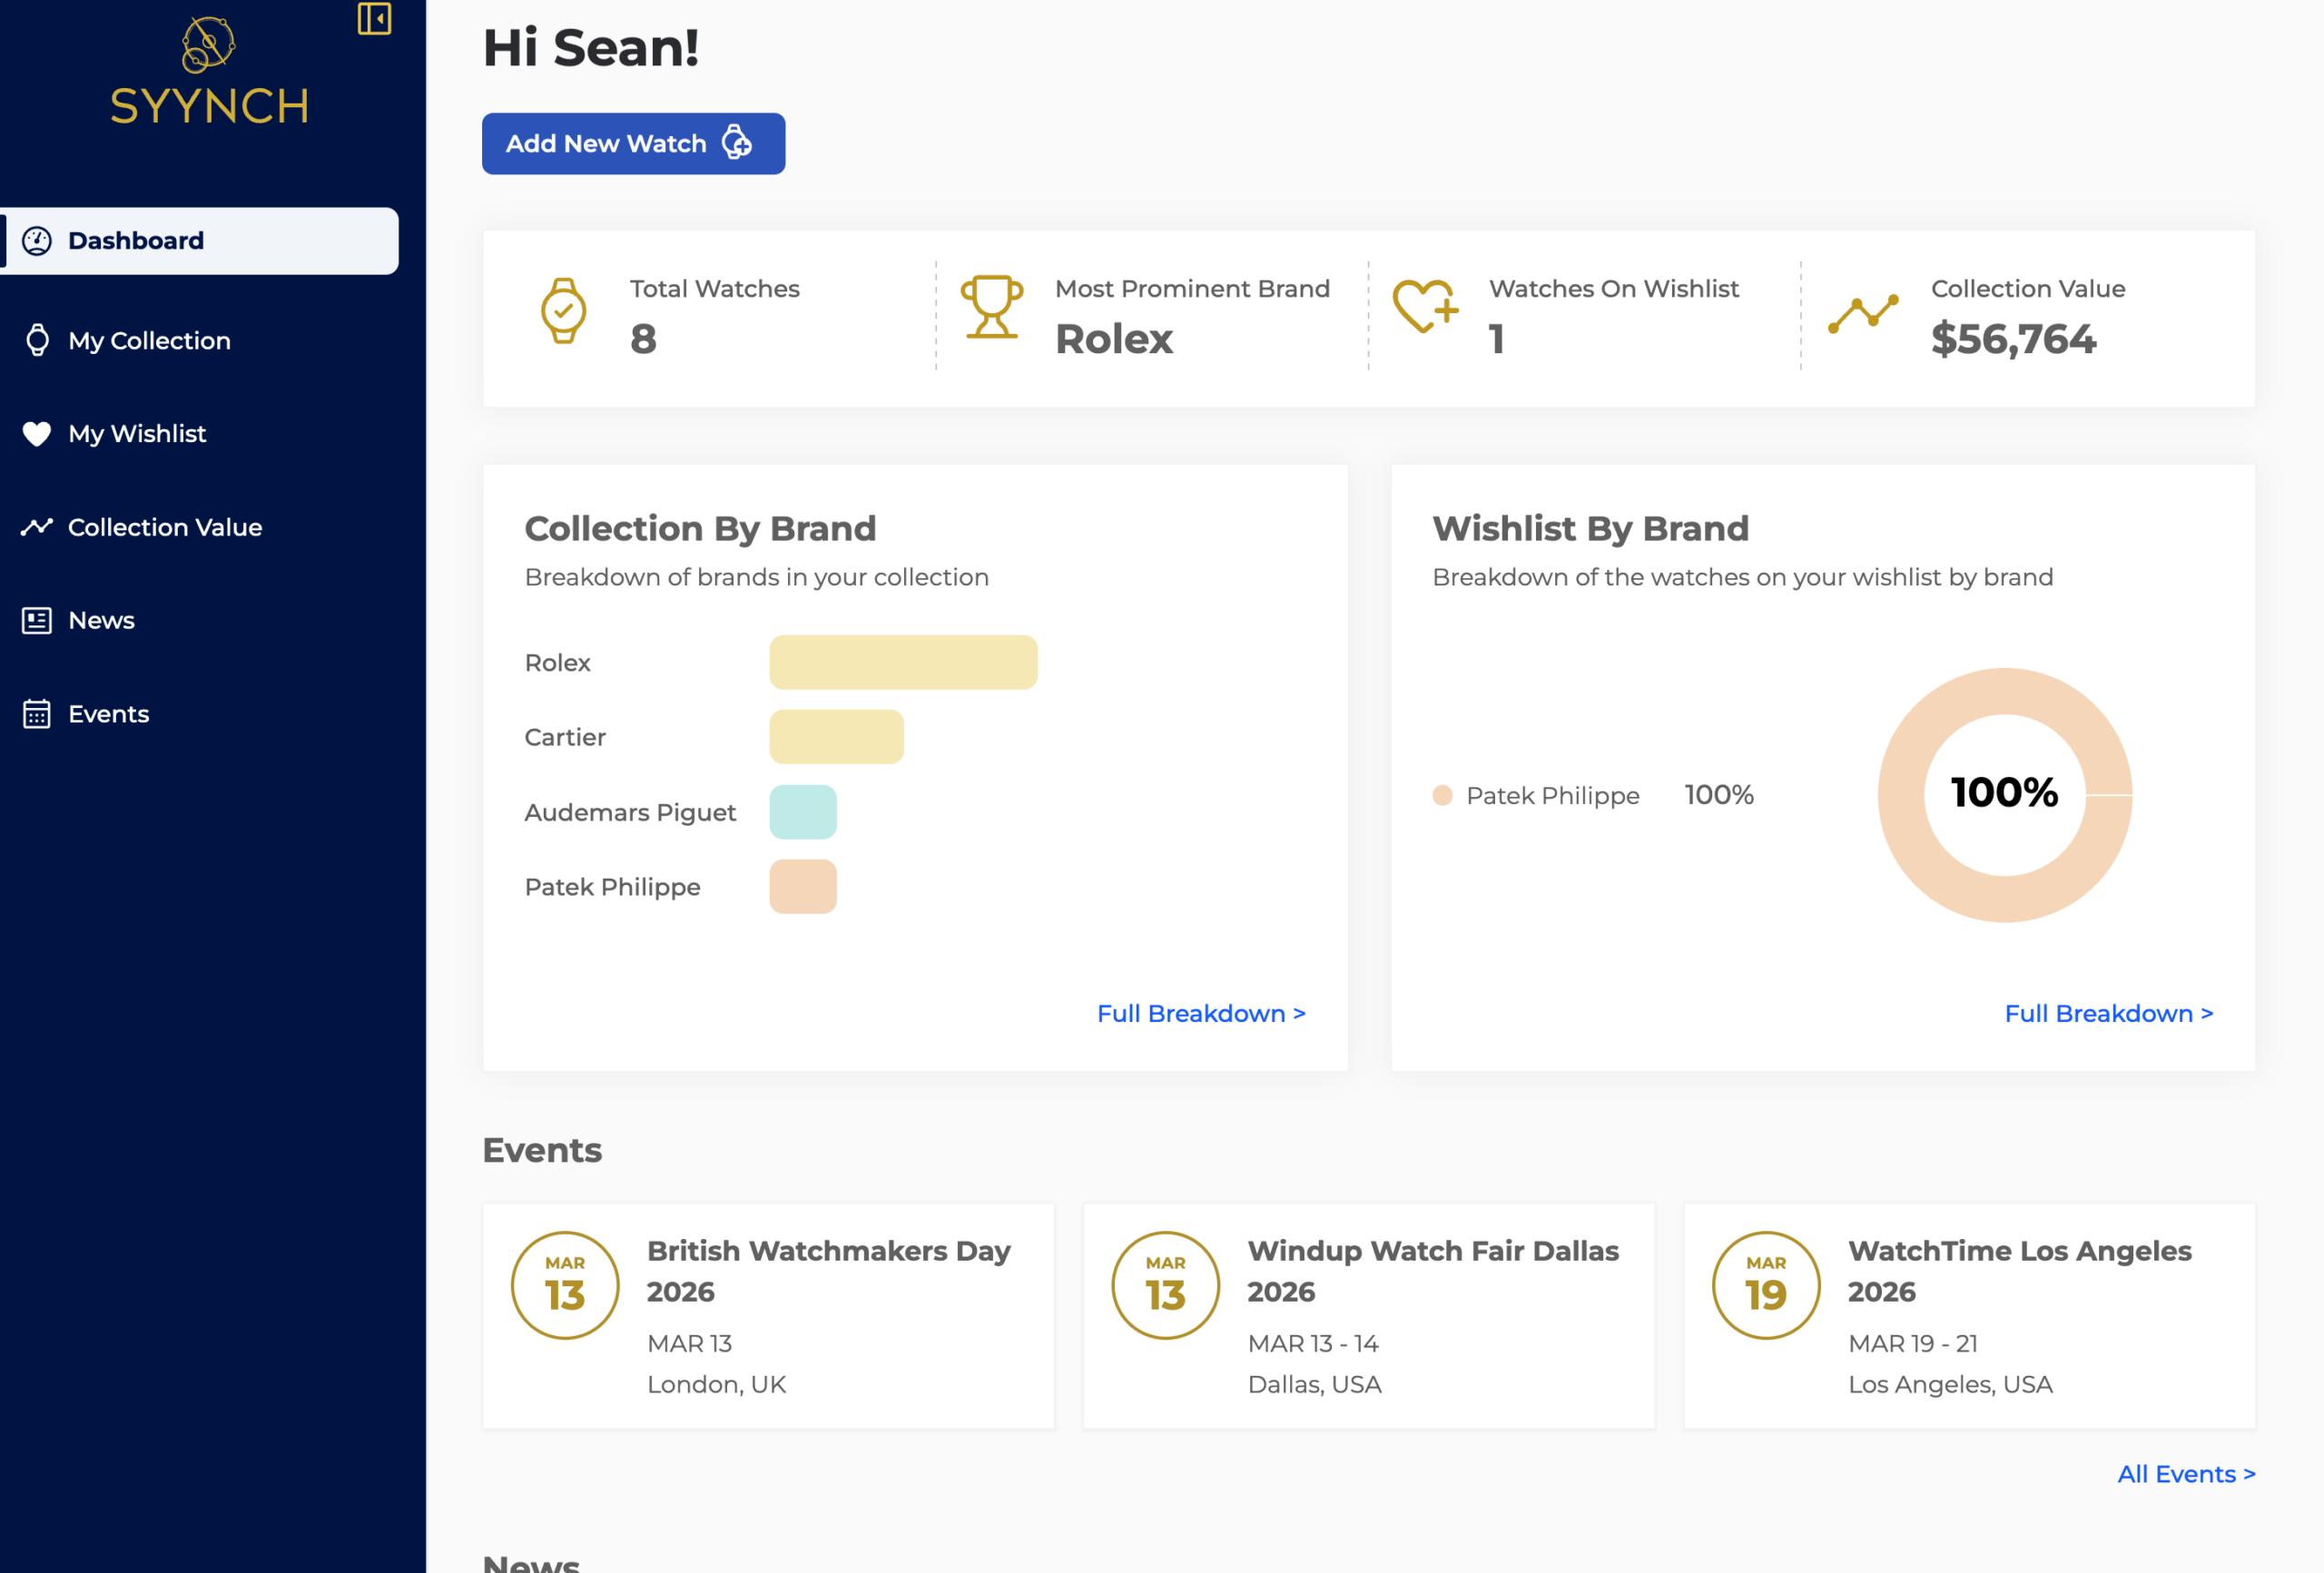This screenshot has width=2324, height=1573.
Task: Click the Collection Value trend line icon
Action: 1863,314
